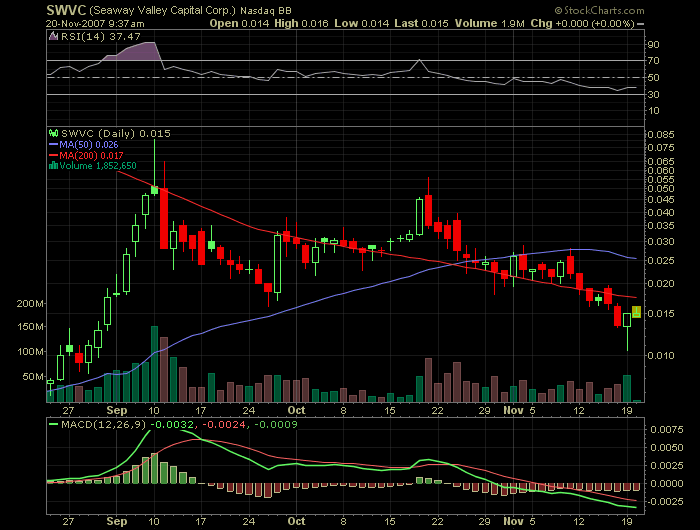Click the Oct label on price chart date axis

(296, 410)
